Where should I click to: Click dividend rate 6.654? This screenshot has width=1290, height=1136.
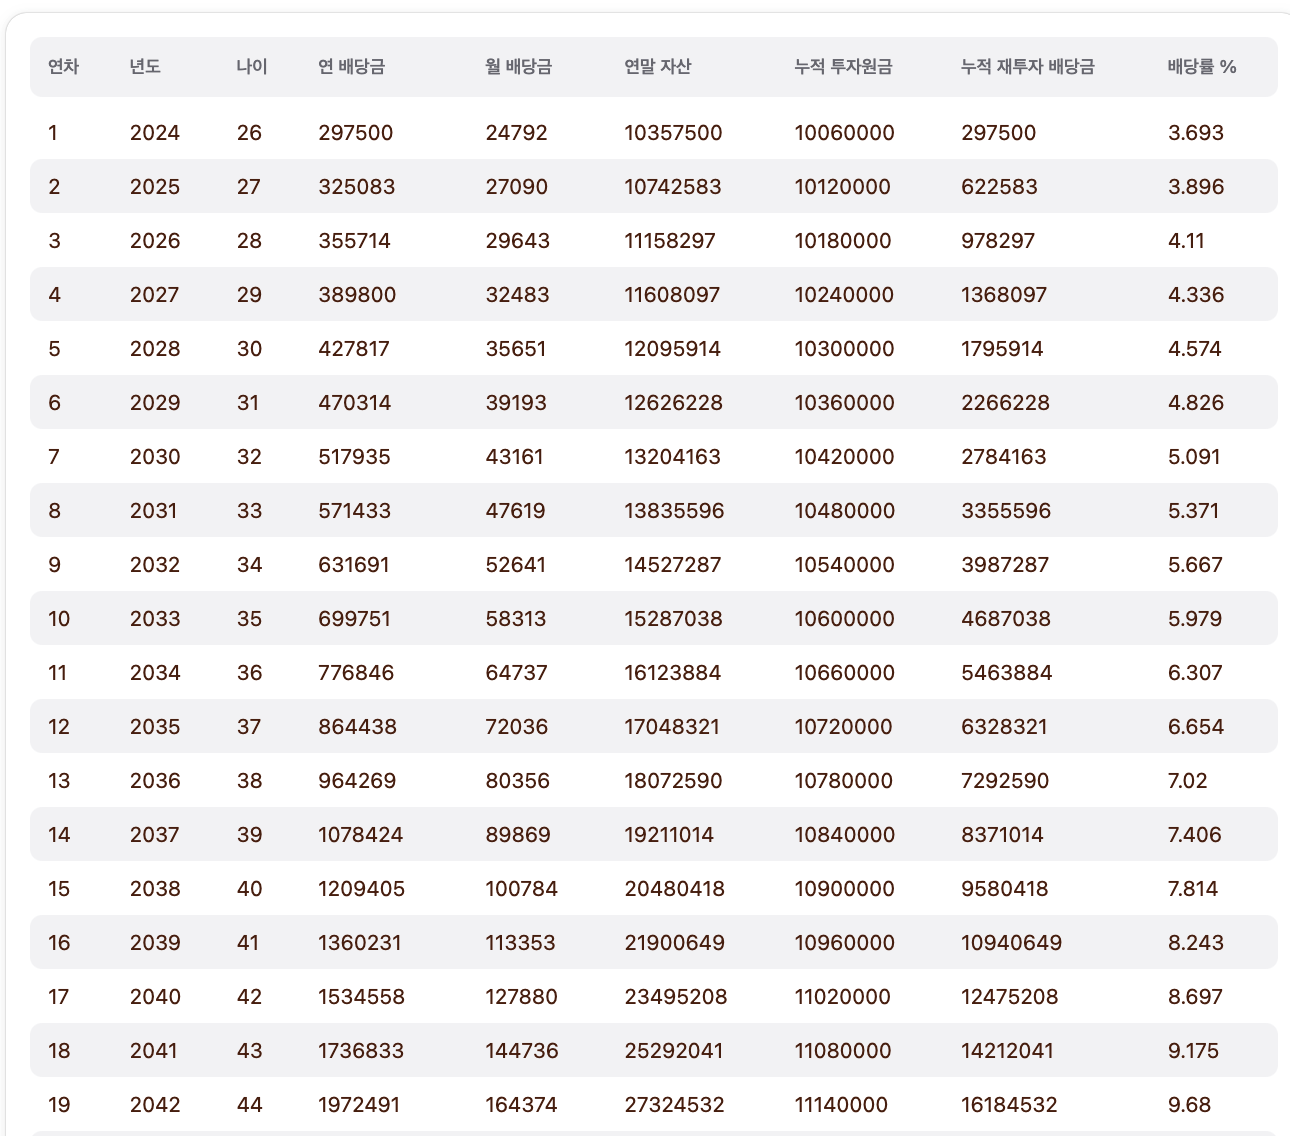(1196, 727)
